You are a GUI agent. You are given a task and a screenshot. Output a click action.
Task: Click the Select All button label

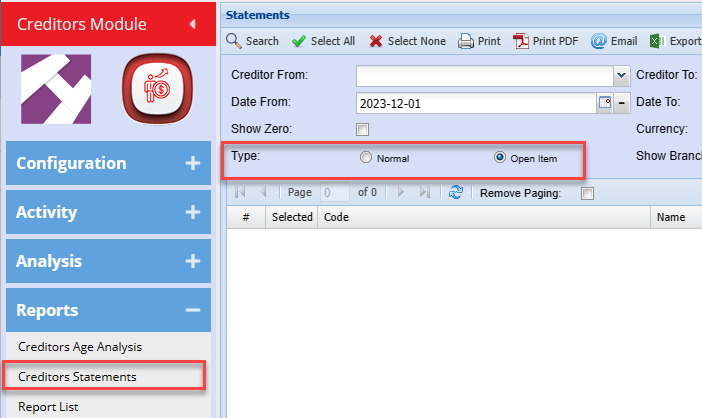(x=333, y=41)
